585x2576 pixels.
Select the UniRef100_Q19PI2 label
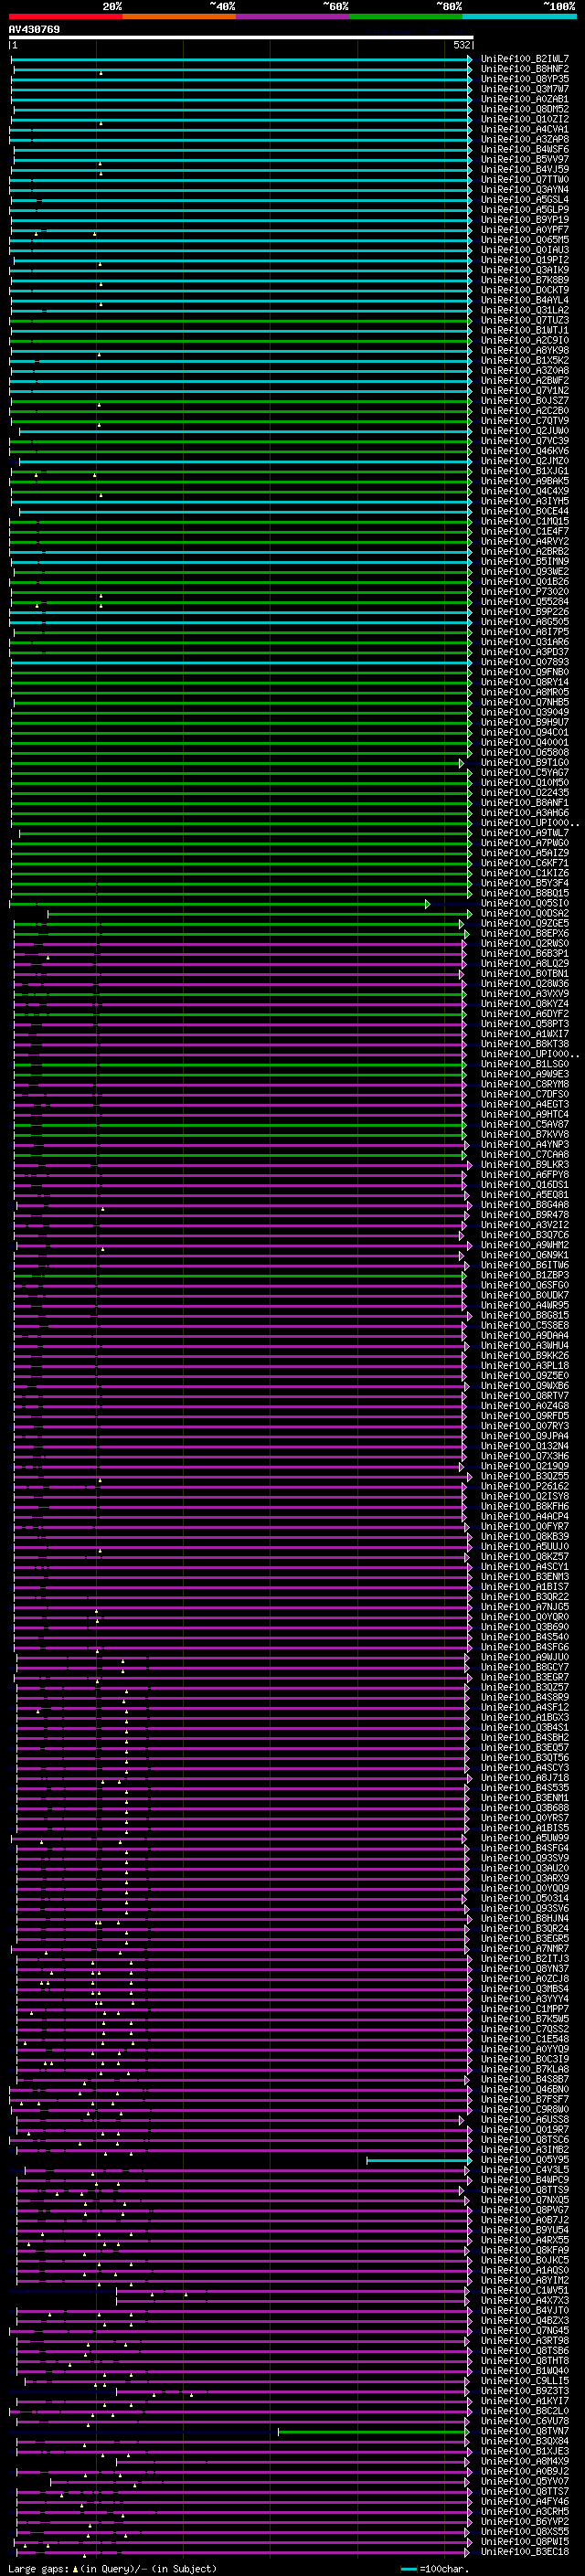525,260
